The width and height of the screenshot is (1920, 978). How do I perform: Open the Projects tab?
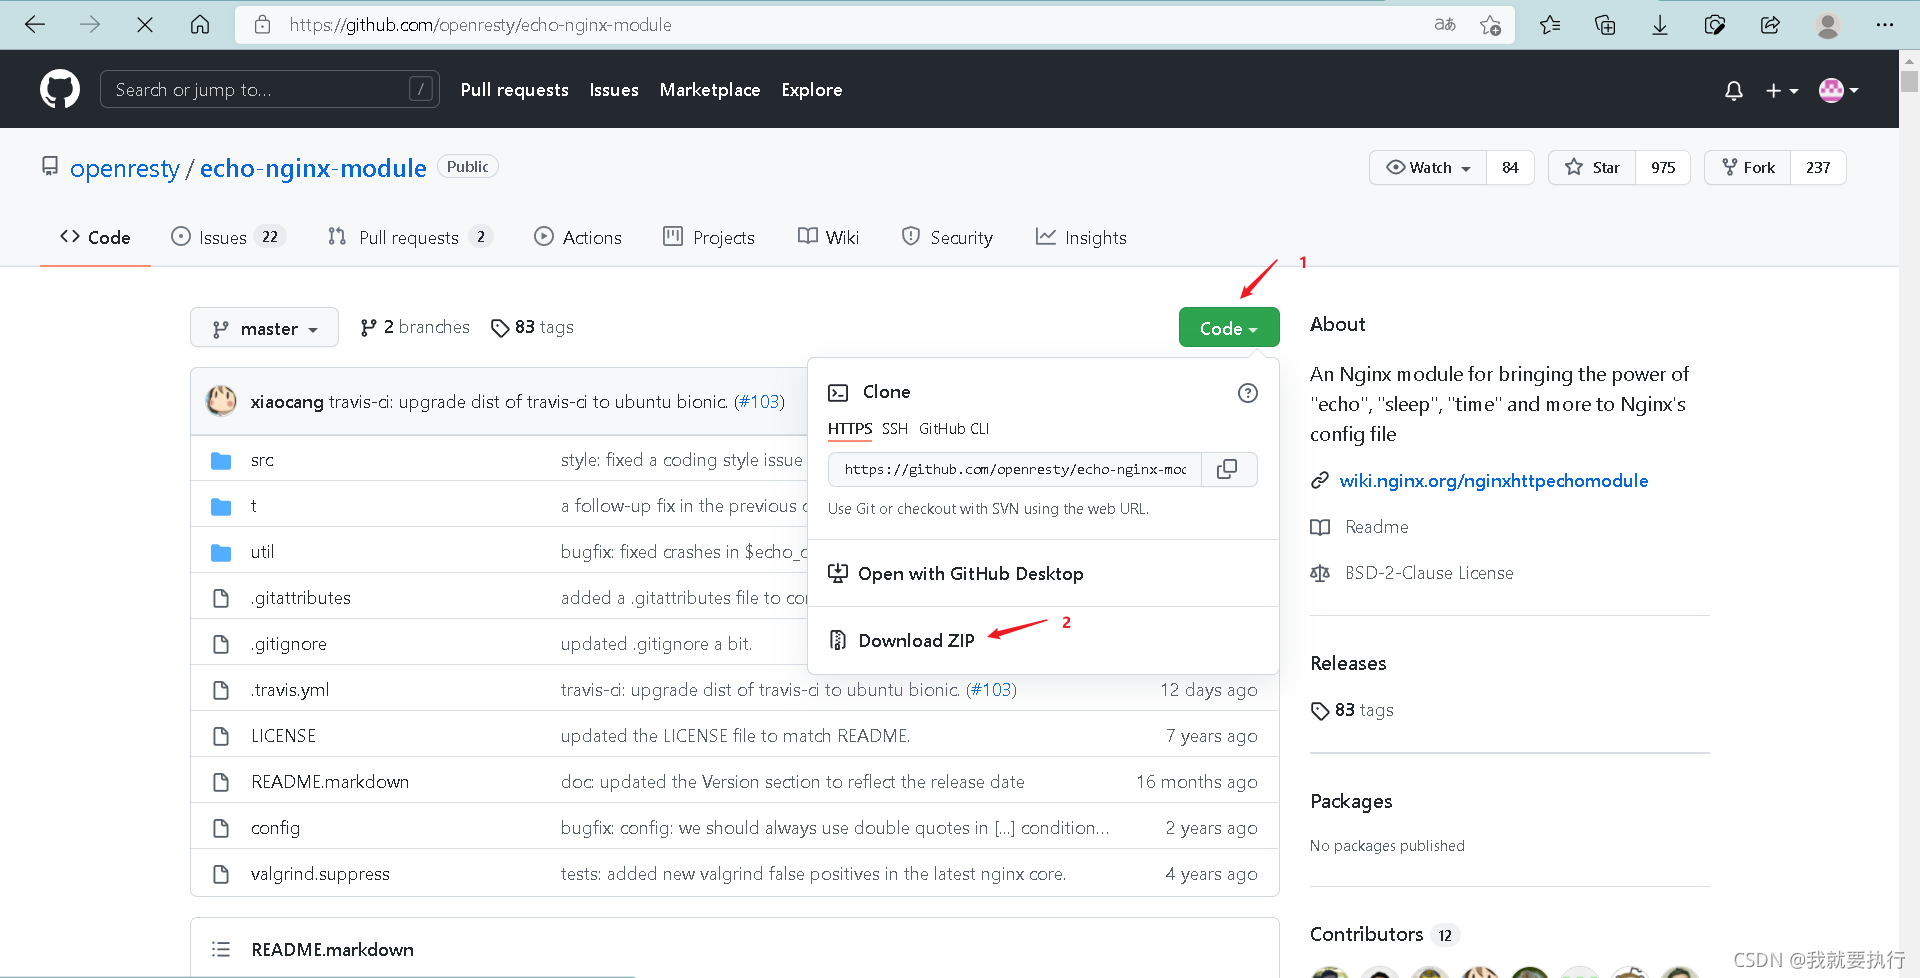[709, 237]
